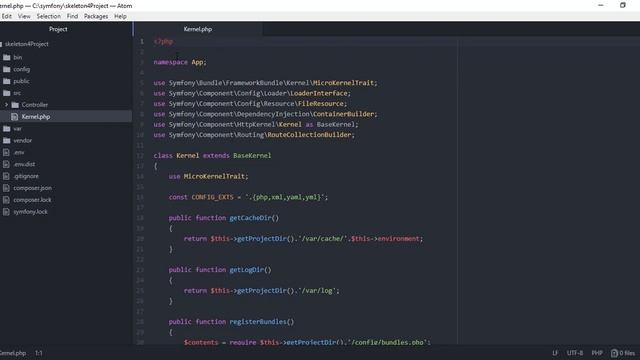This screenshot has width=640, height=360.
Task: Click the composer.lock file icon
Action: point(6,200)
